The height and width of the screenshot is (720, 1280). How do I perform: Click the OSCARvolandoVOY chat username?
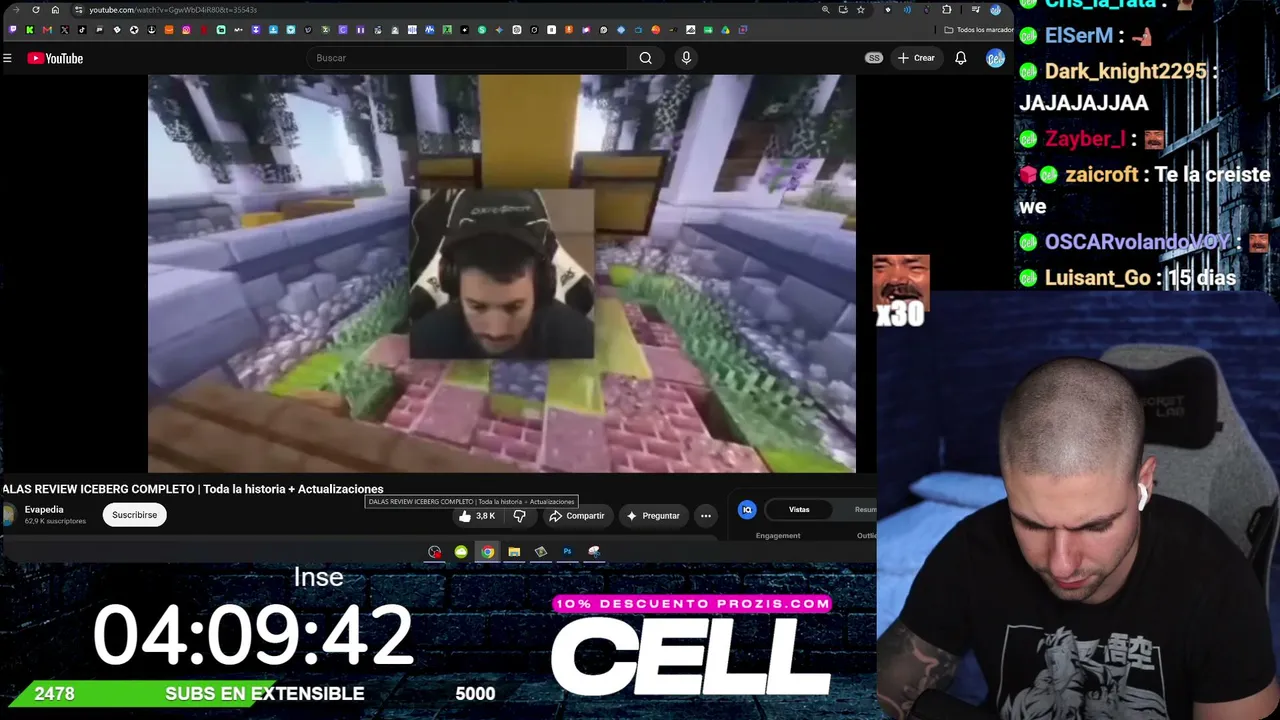(x=1139, y=243)
